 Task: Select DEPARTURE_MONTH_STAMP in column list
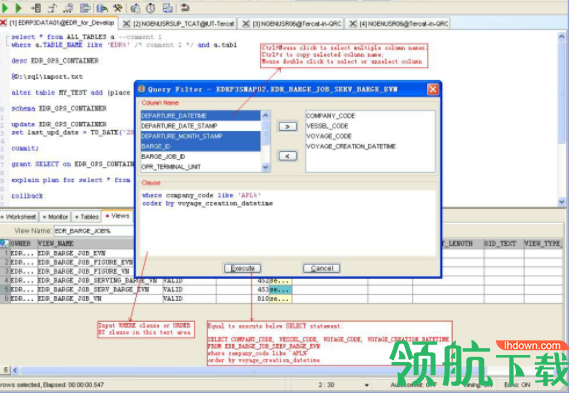tap(200, 136)
